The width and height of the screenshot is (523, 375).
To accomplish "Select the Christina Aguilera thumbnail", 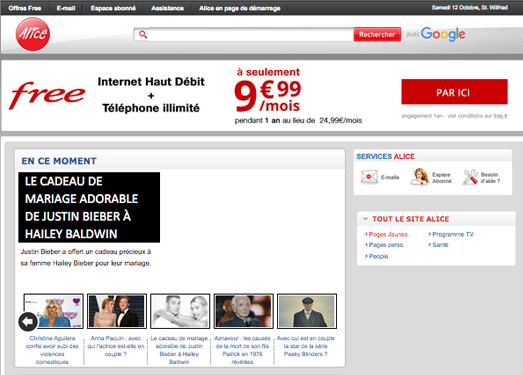I will coord(53,311).
